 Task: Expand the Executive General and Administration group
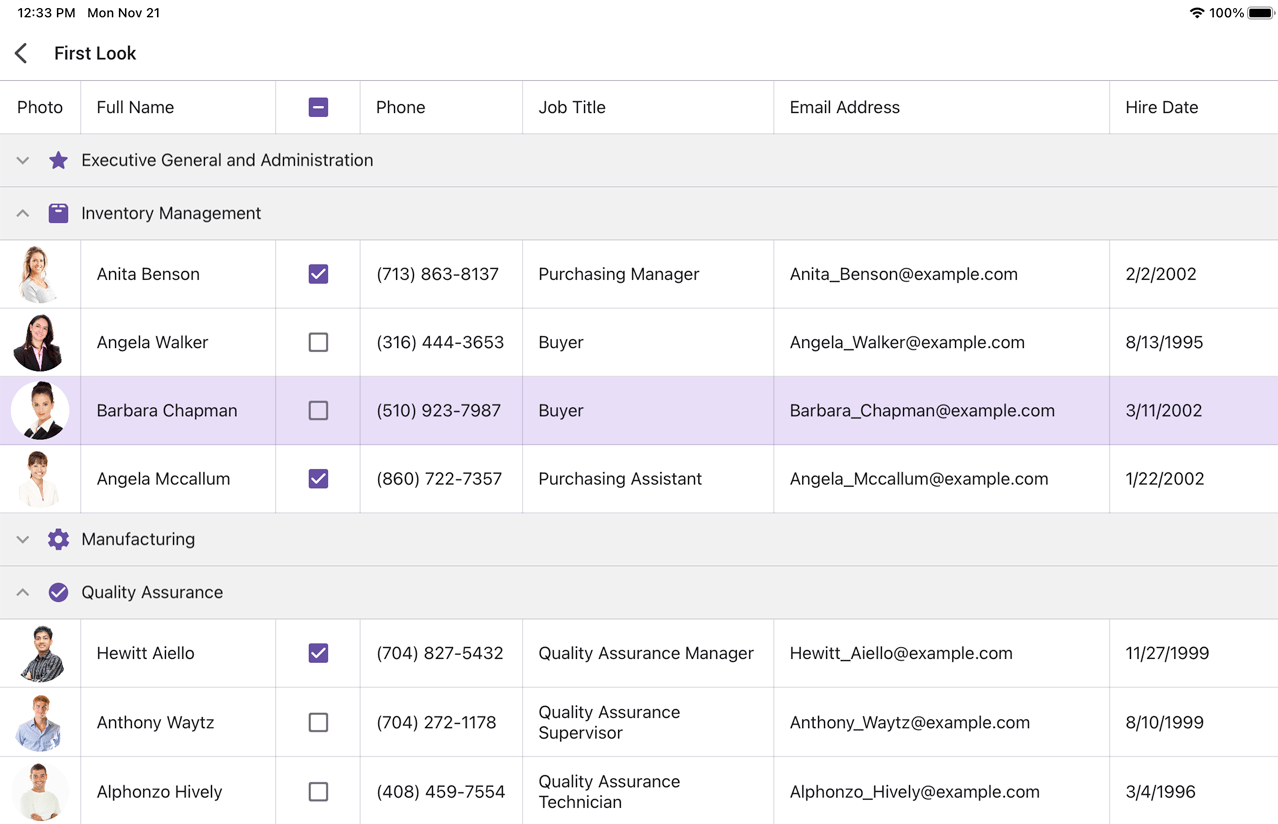tap(22, 160)
